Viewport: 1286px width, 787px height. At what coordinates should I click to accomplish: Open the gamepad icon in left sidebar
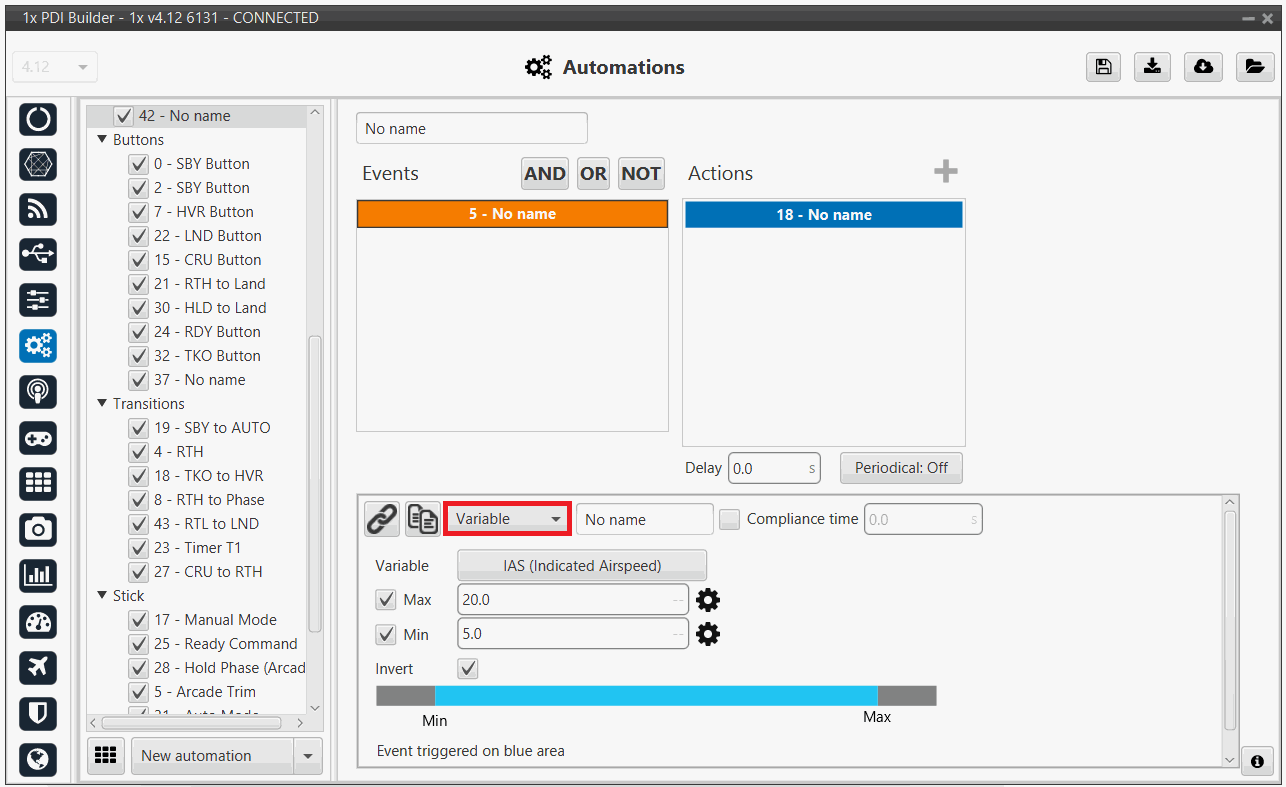pyautogui.click(x=38, y=438)
